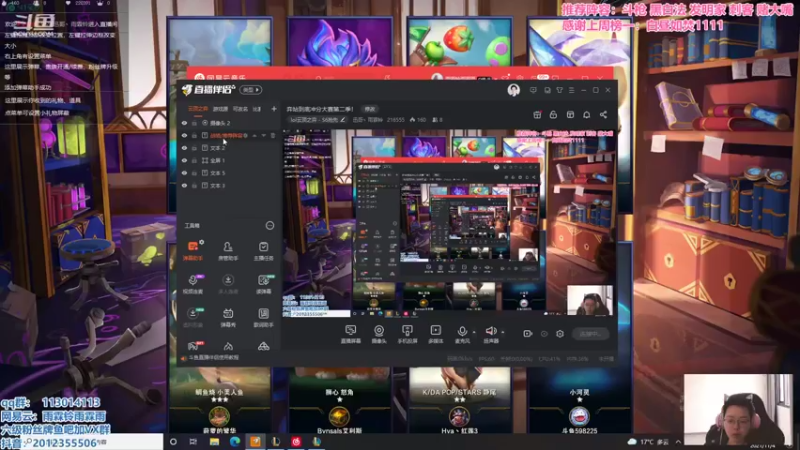
Task: Add a 直播屏幕 screen capture source
Action: tap(351, 334)
